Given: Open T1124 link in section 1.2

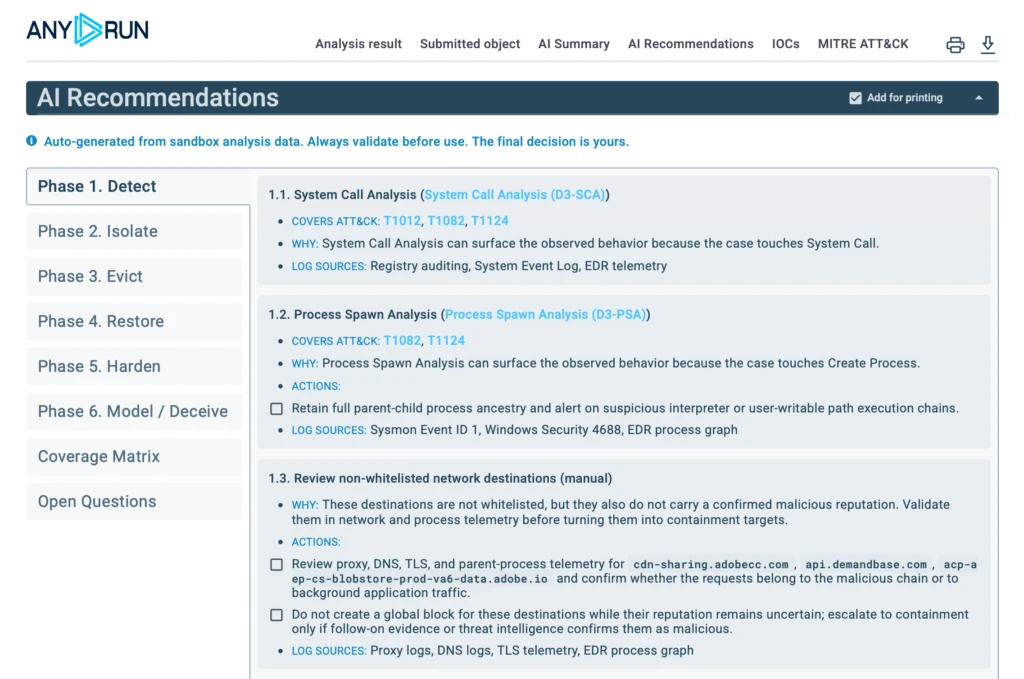Looking at the screenshot, I should click(x=446, y=341).
